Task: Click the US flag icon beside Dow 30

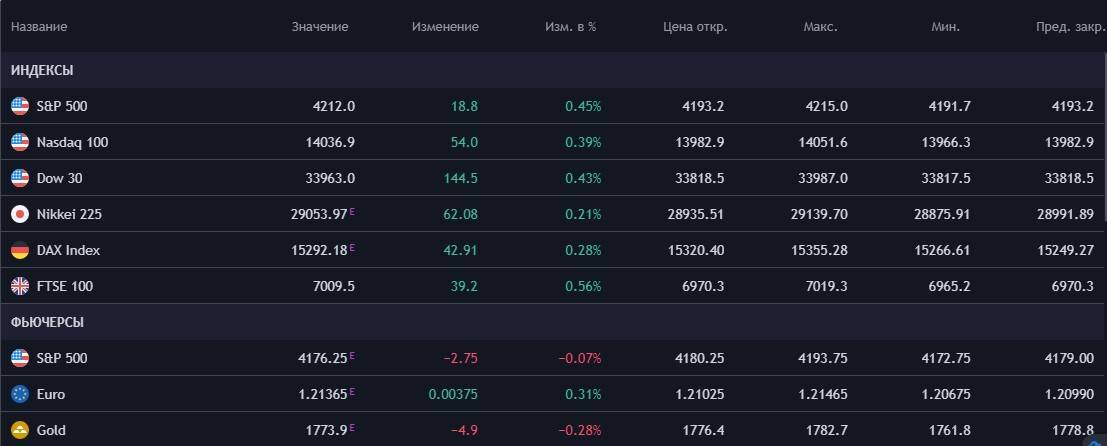Action: [x=19, y=178]
